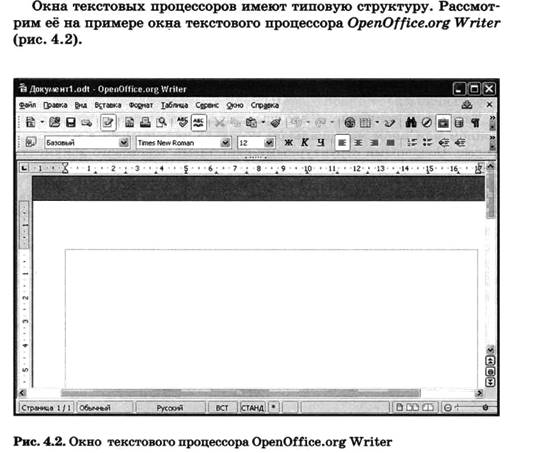
Task: Run the Spelling and Grammar check
Action: (182, 122)
